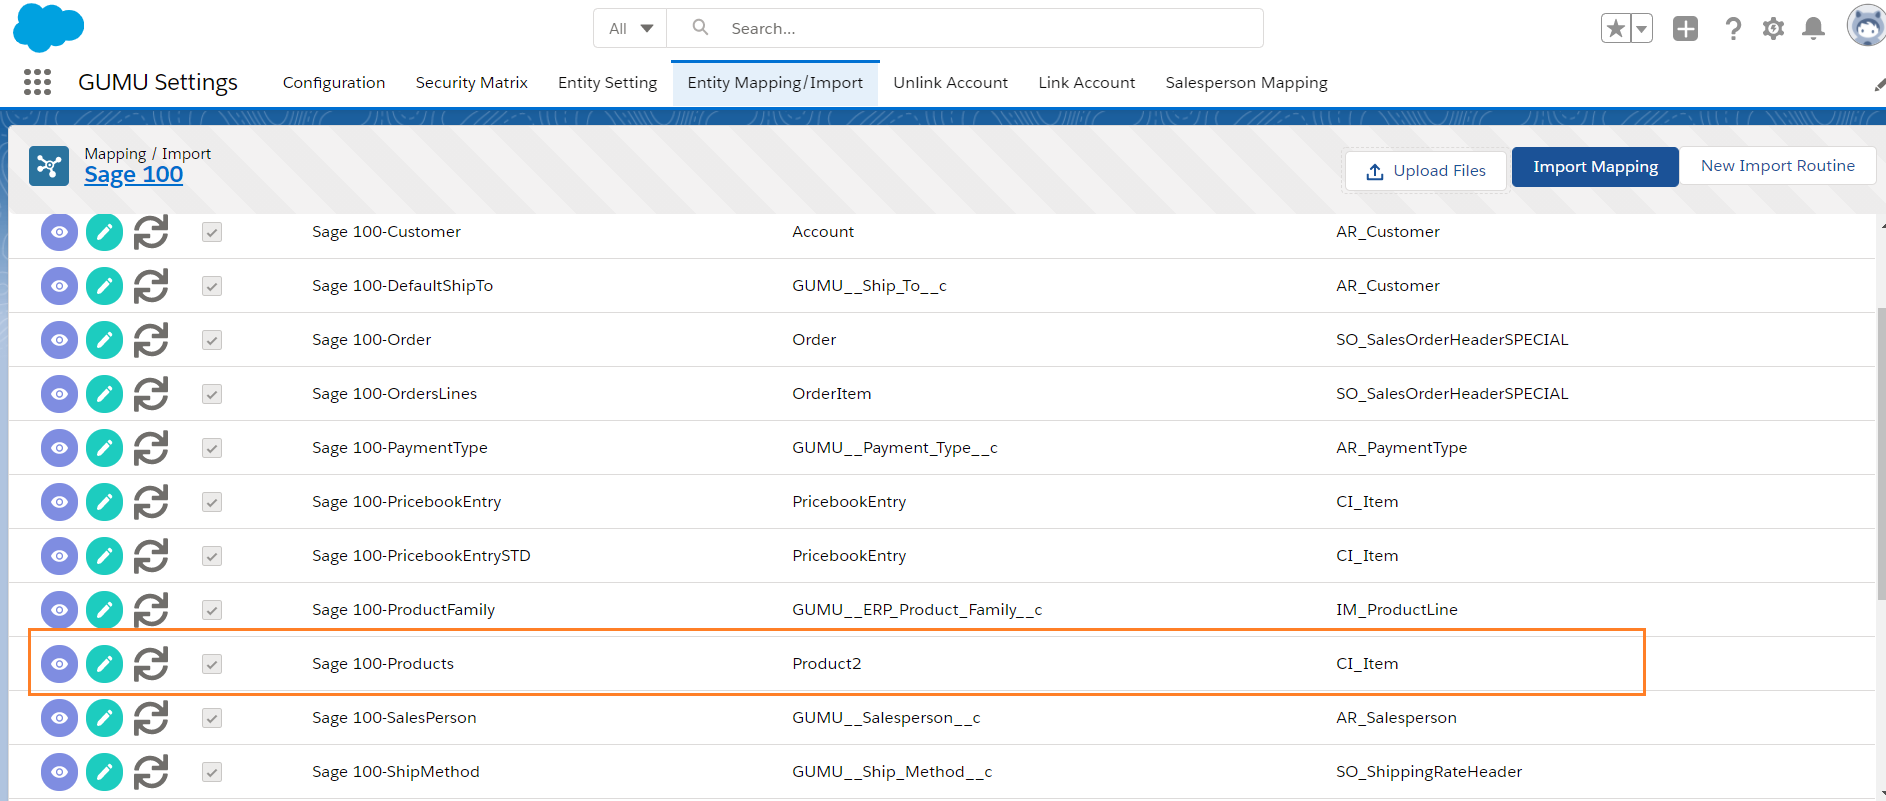The width and height of the screenshot is (1886, 801).
Task: View the Sage 100-OrdersLines mapping
Action: (x=59, y=394)
